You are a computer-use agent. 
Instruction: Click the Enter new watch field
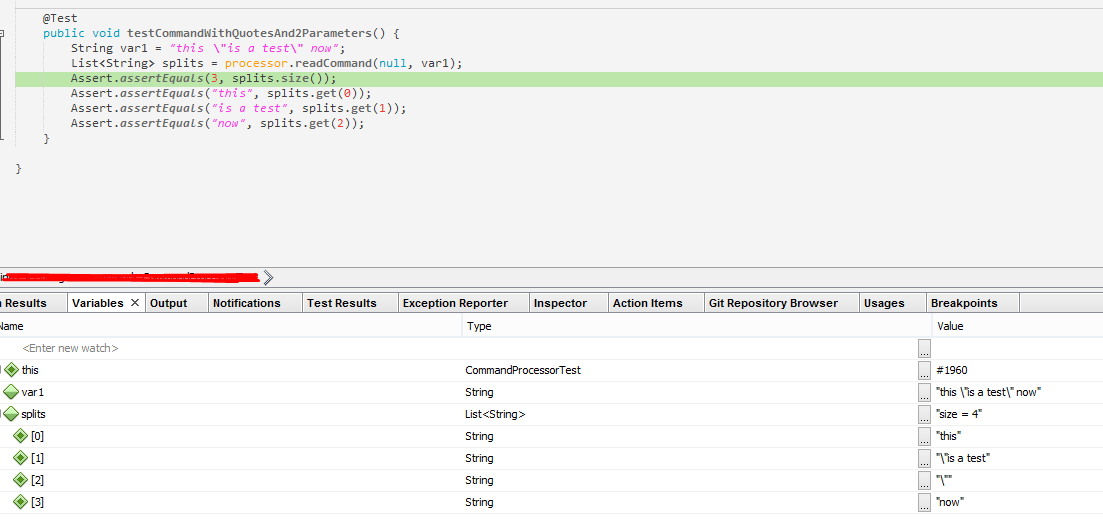tap(70, 348)
